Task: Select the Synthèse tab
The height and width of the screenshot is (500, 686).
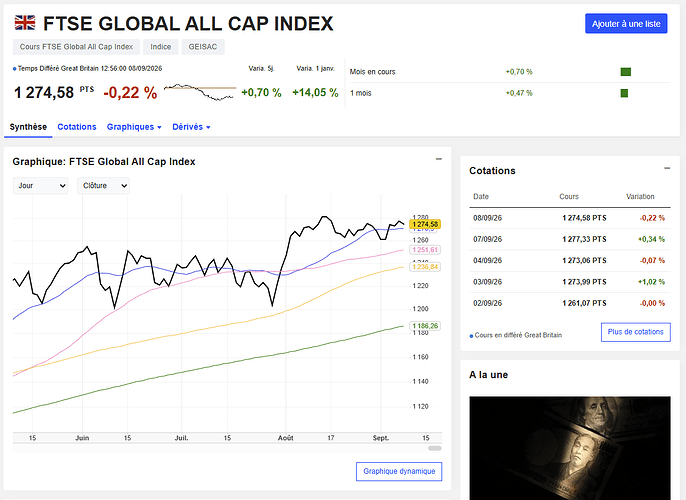Action: (x=28, y=127)
